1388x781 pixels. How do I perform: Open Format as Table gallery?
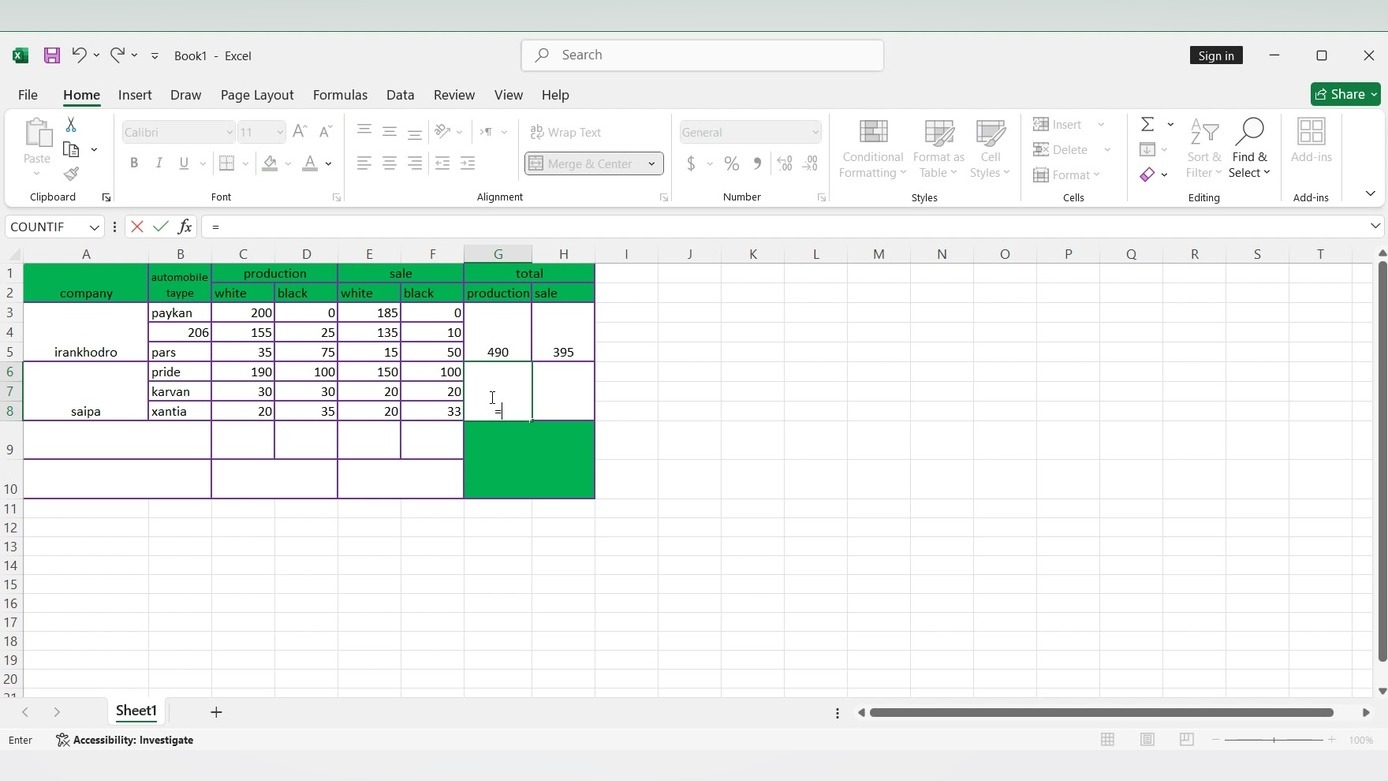point(938,149)
